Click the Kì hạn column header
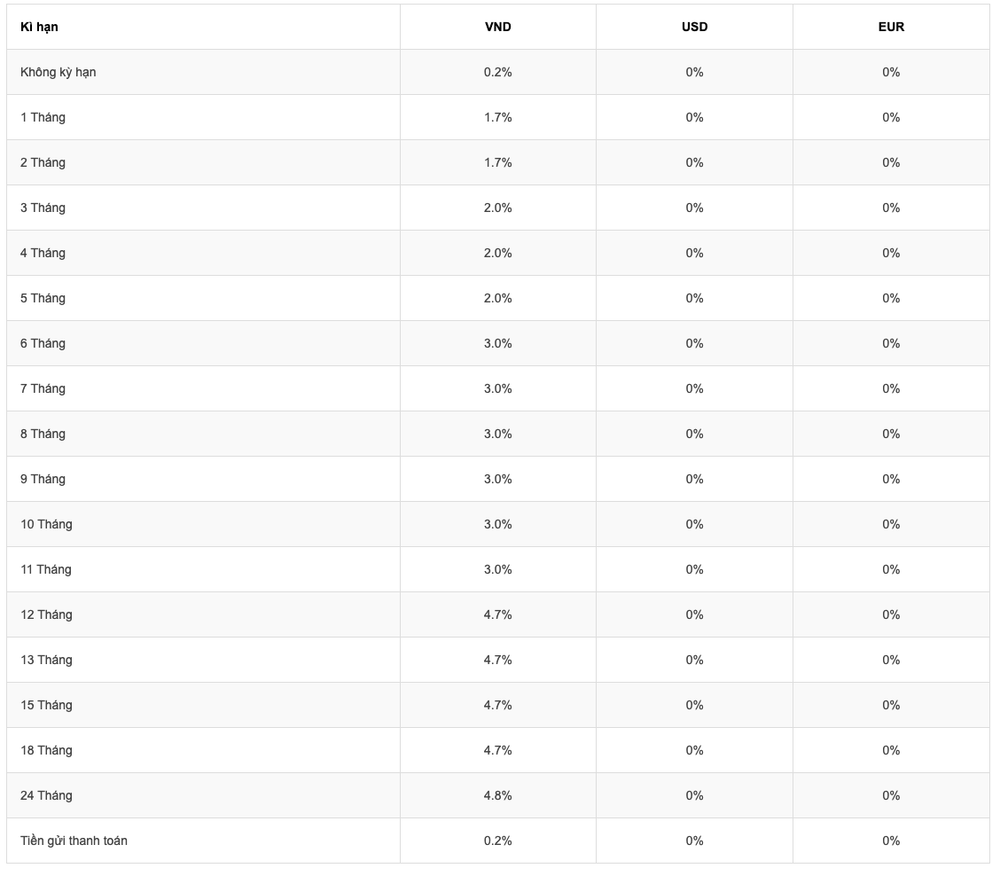The height and width of the screenshot is (869, 1000). tap(39, 27)
